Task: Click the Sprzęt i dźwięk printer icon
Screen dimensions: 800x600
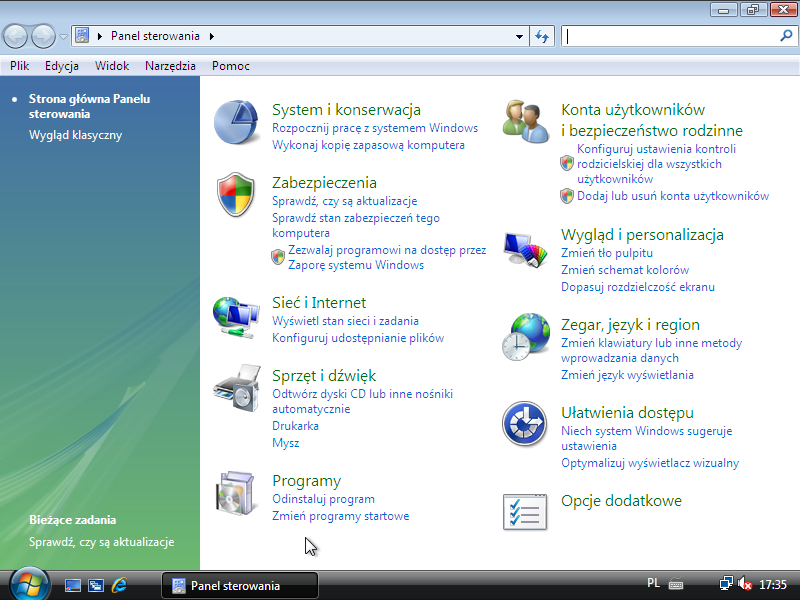Action: point(237,388)
